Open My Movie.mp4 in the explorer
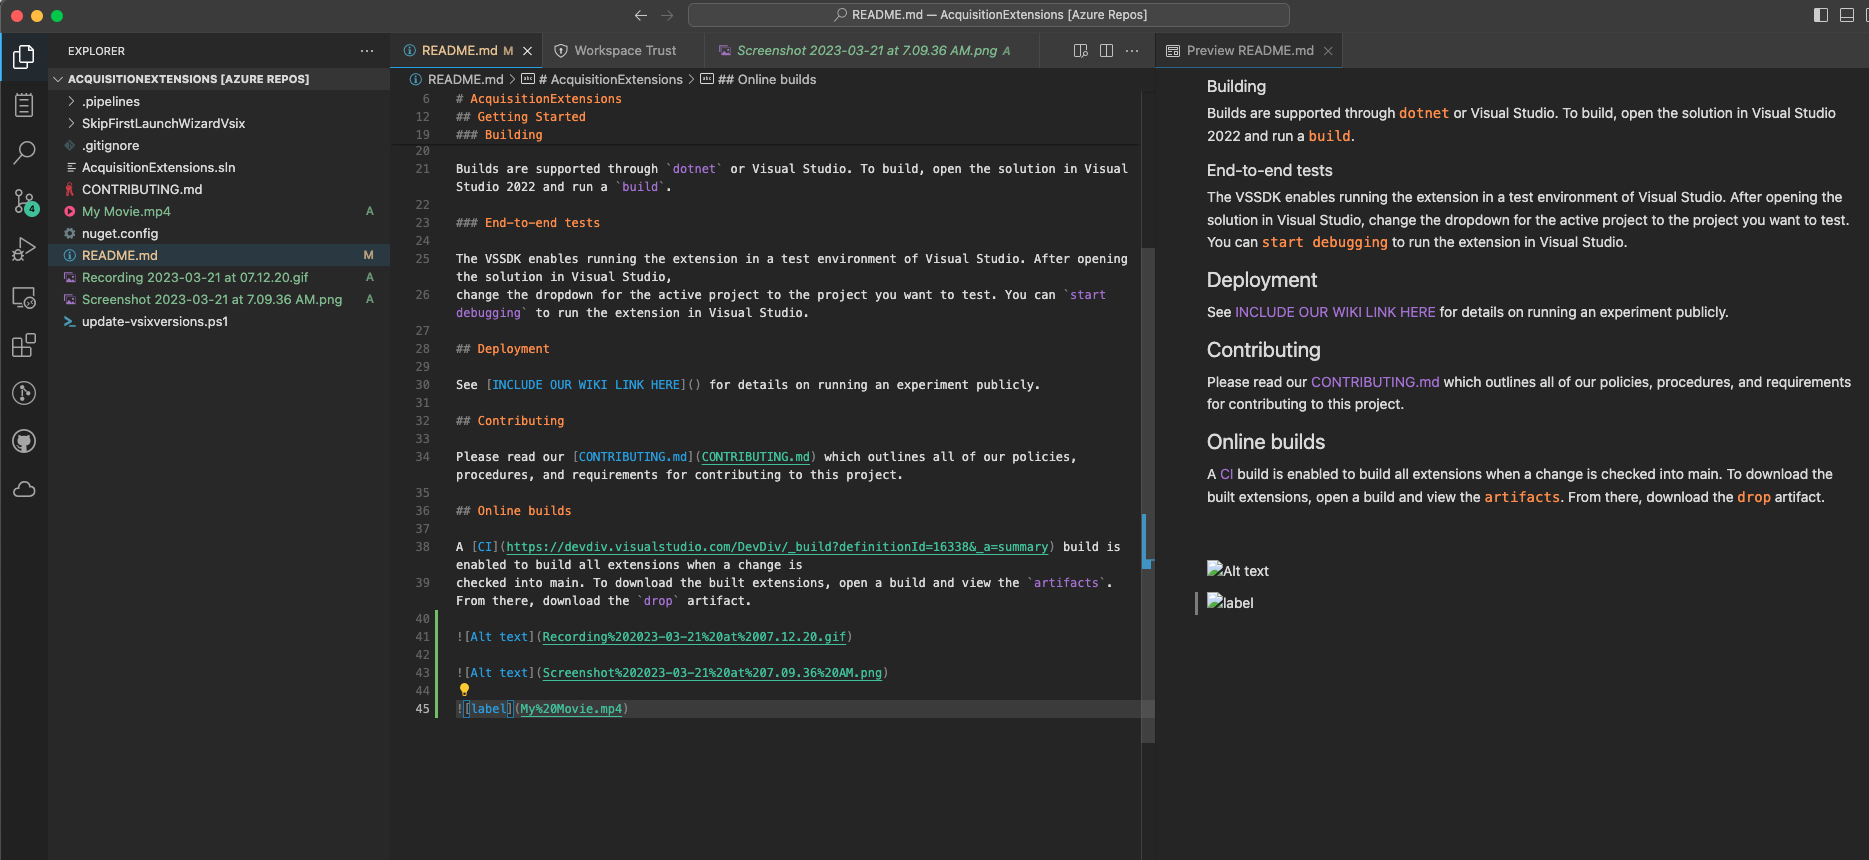This screenshot has width=1869, height=860. 126,212
